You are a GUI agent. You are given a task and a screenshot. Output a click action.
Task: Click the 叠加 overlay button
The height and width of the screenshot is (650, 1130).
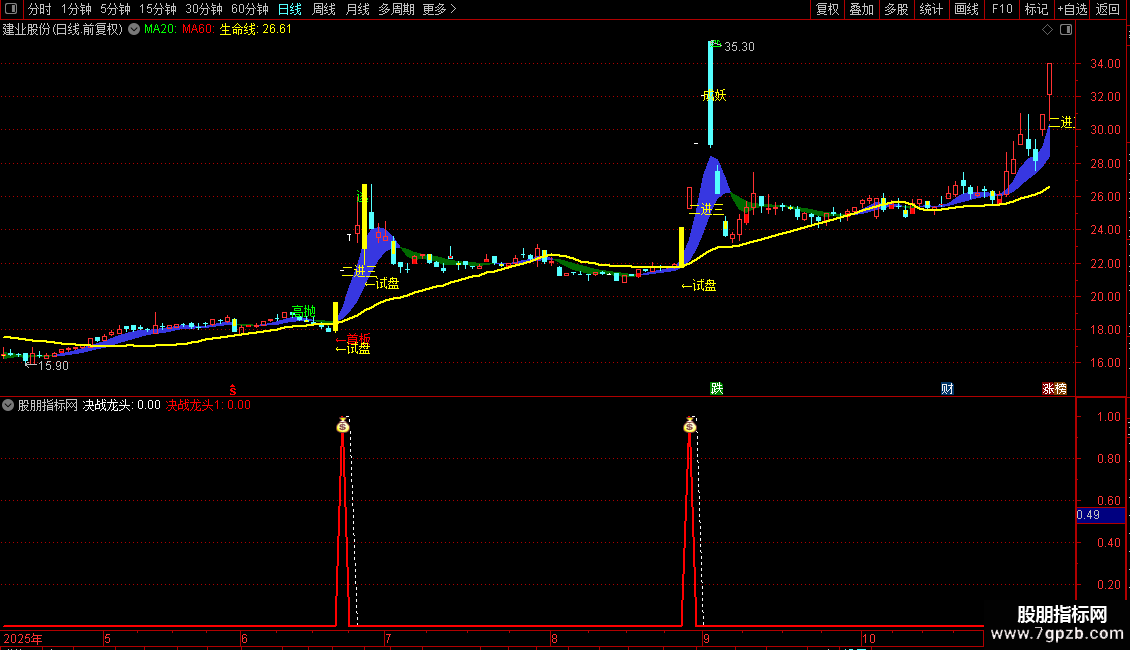click(x=861, y=9)
